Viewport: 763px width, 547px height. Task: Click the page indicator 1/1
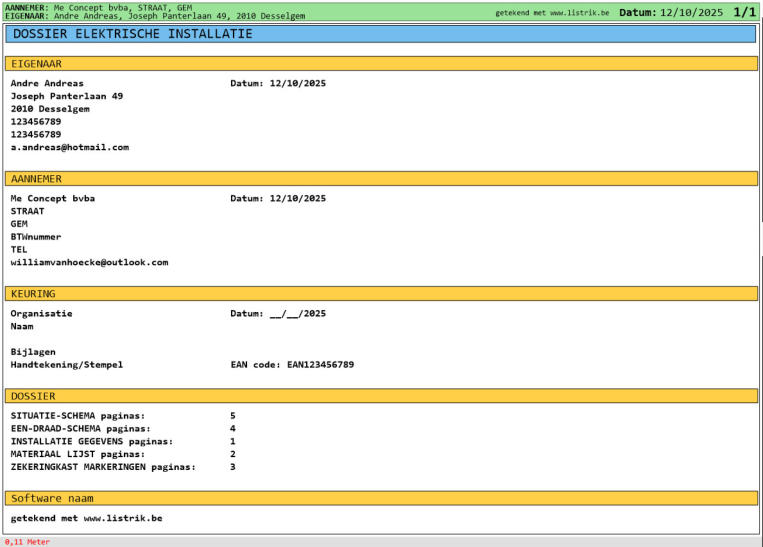pos(744,12)
